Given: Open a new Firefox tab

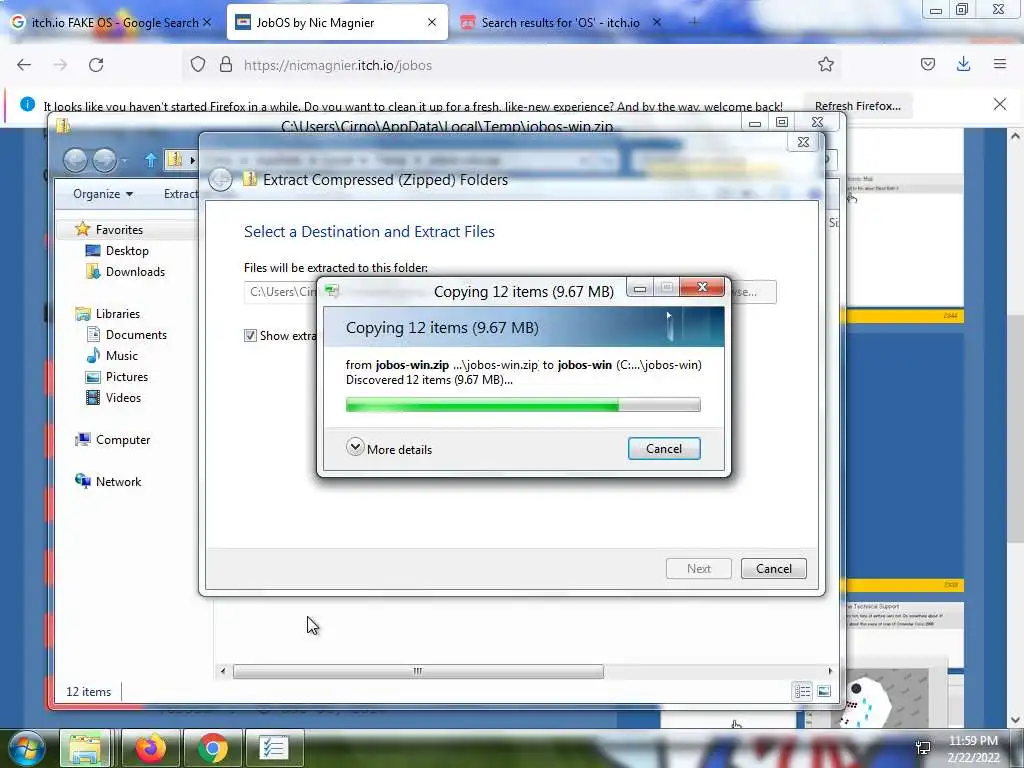Looking at the screenshot, I should coord(694,22).
